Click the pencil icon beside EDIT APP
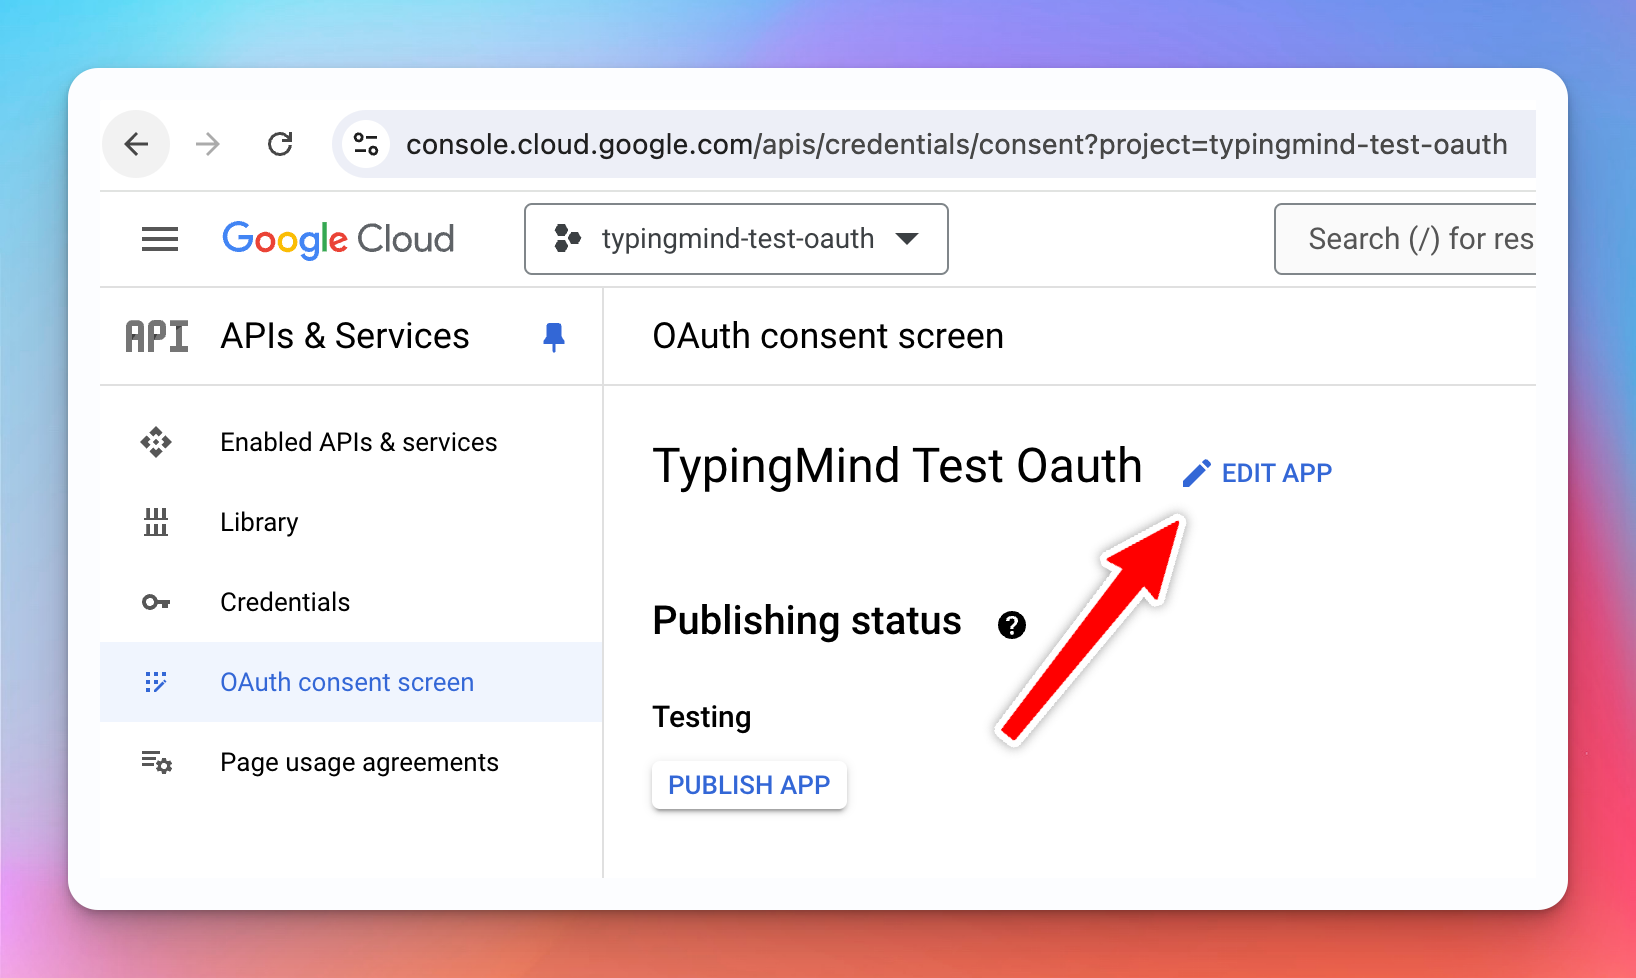 pyautogui.click(x=1197, y=473)
